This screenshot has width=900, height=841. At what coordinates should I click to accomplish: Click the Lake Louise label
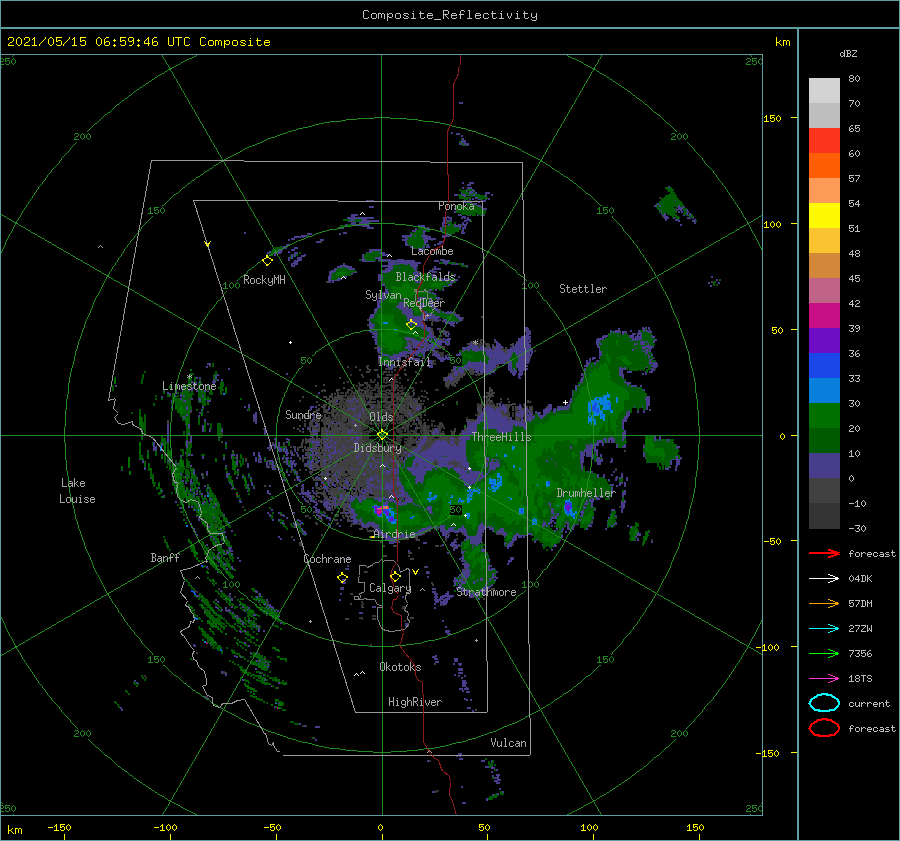77,491
